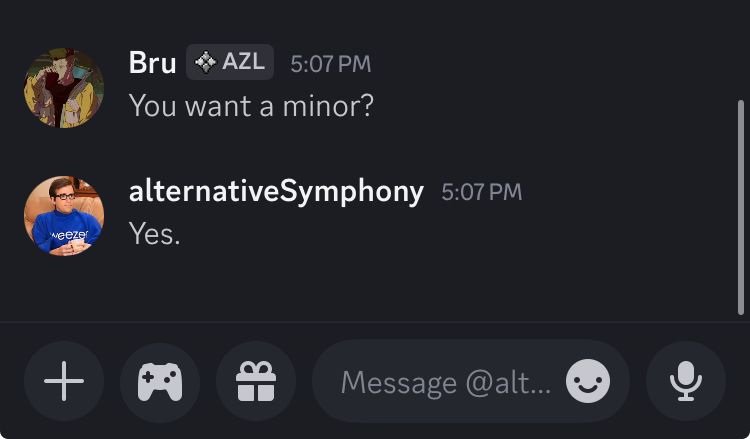This screenshot has height=439, width=750.
Task: Click the Bru username
Action: 152,62
